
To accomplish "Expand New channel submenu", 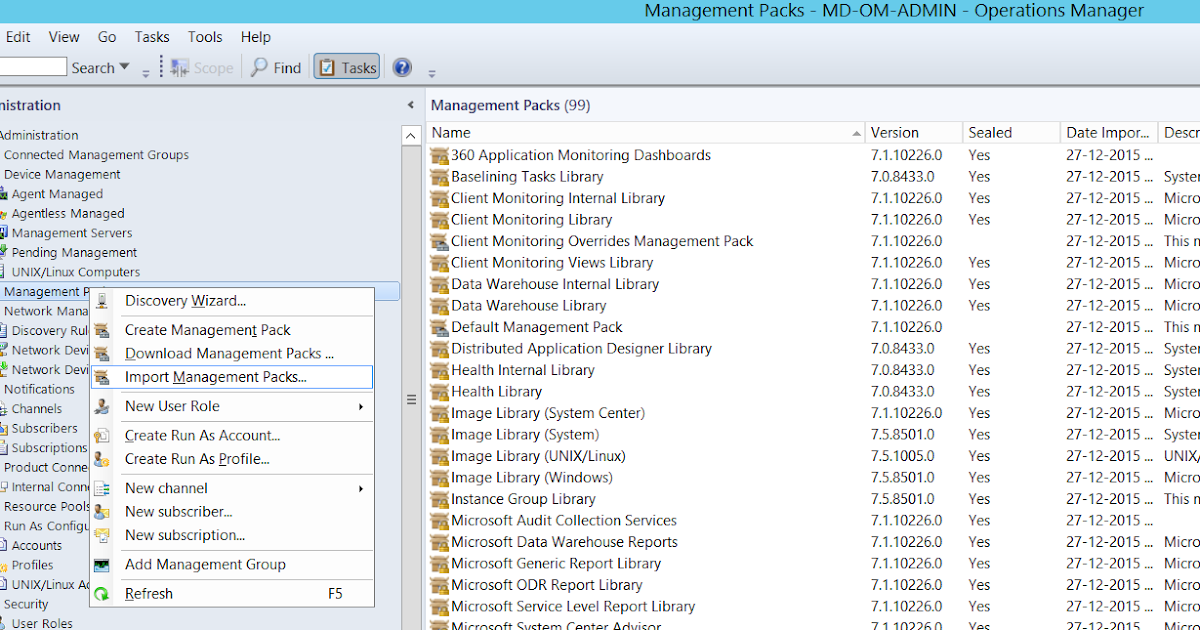I will 232,488.
